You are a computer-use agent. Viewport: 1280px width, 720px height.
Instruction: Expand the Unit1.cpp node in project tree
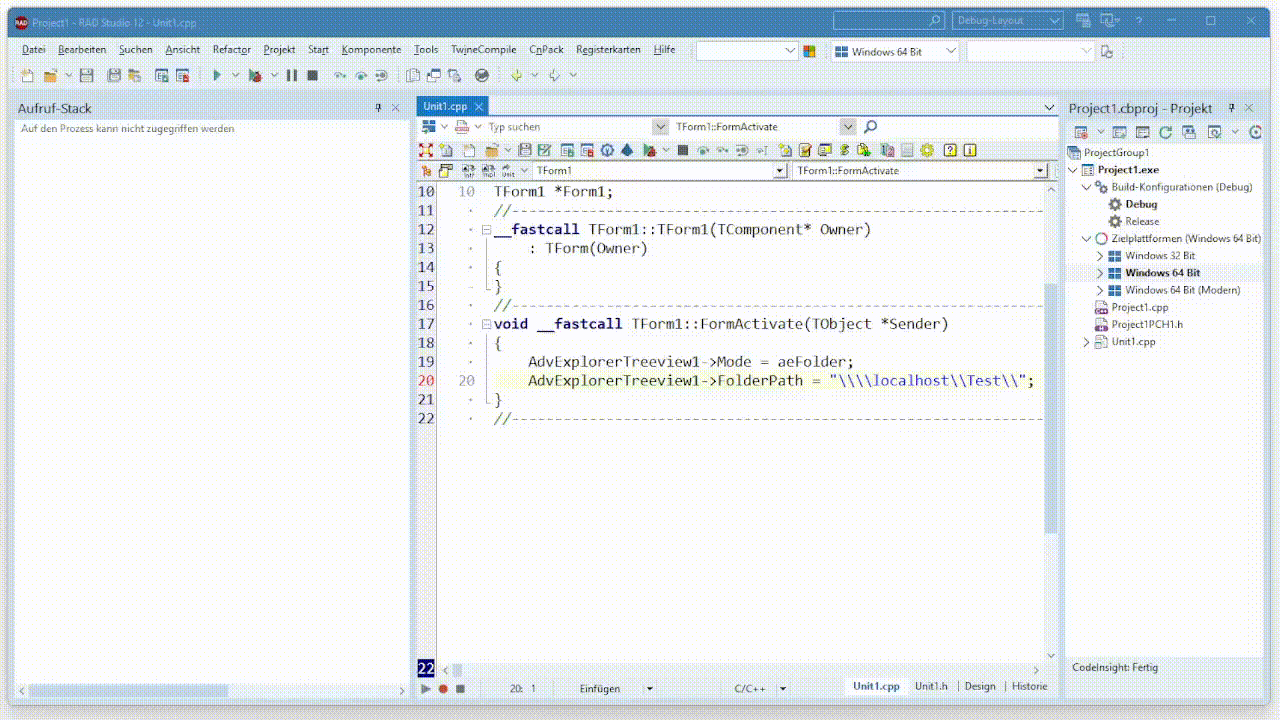1087,342
